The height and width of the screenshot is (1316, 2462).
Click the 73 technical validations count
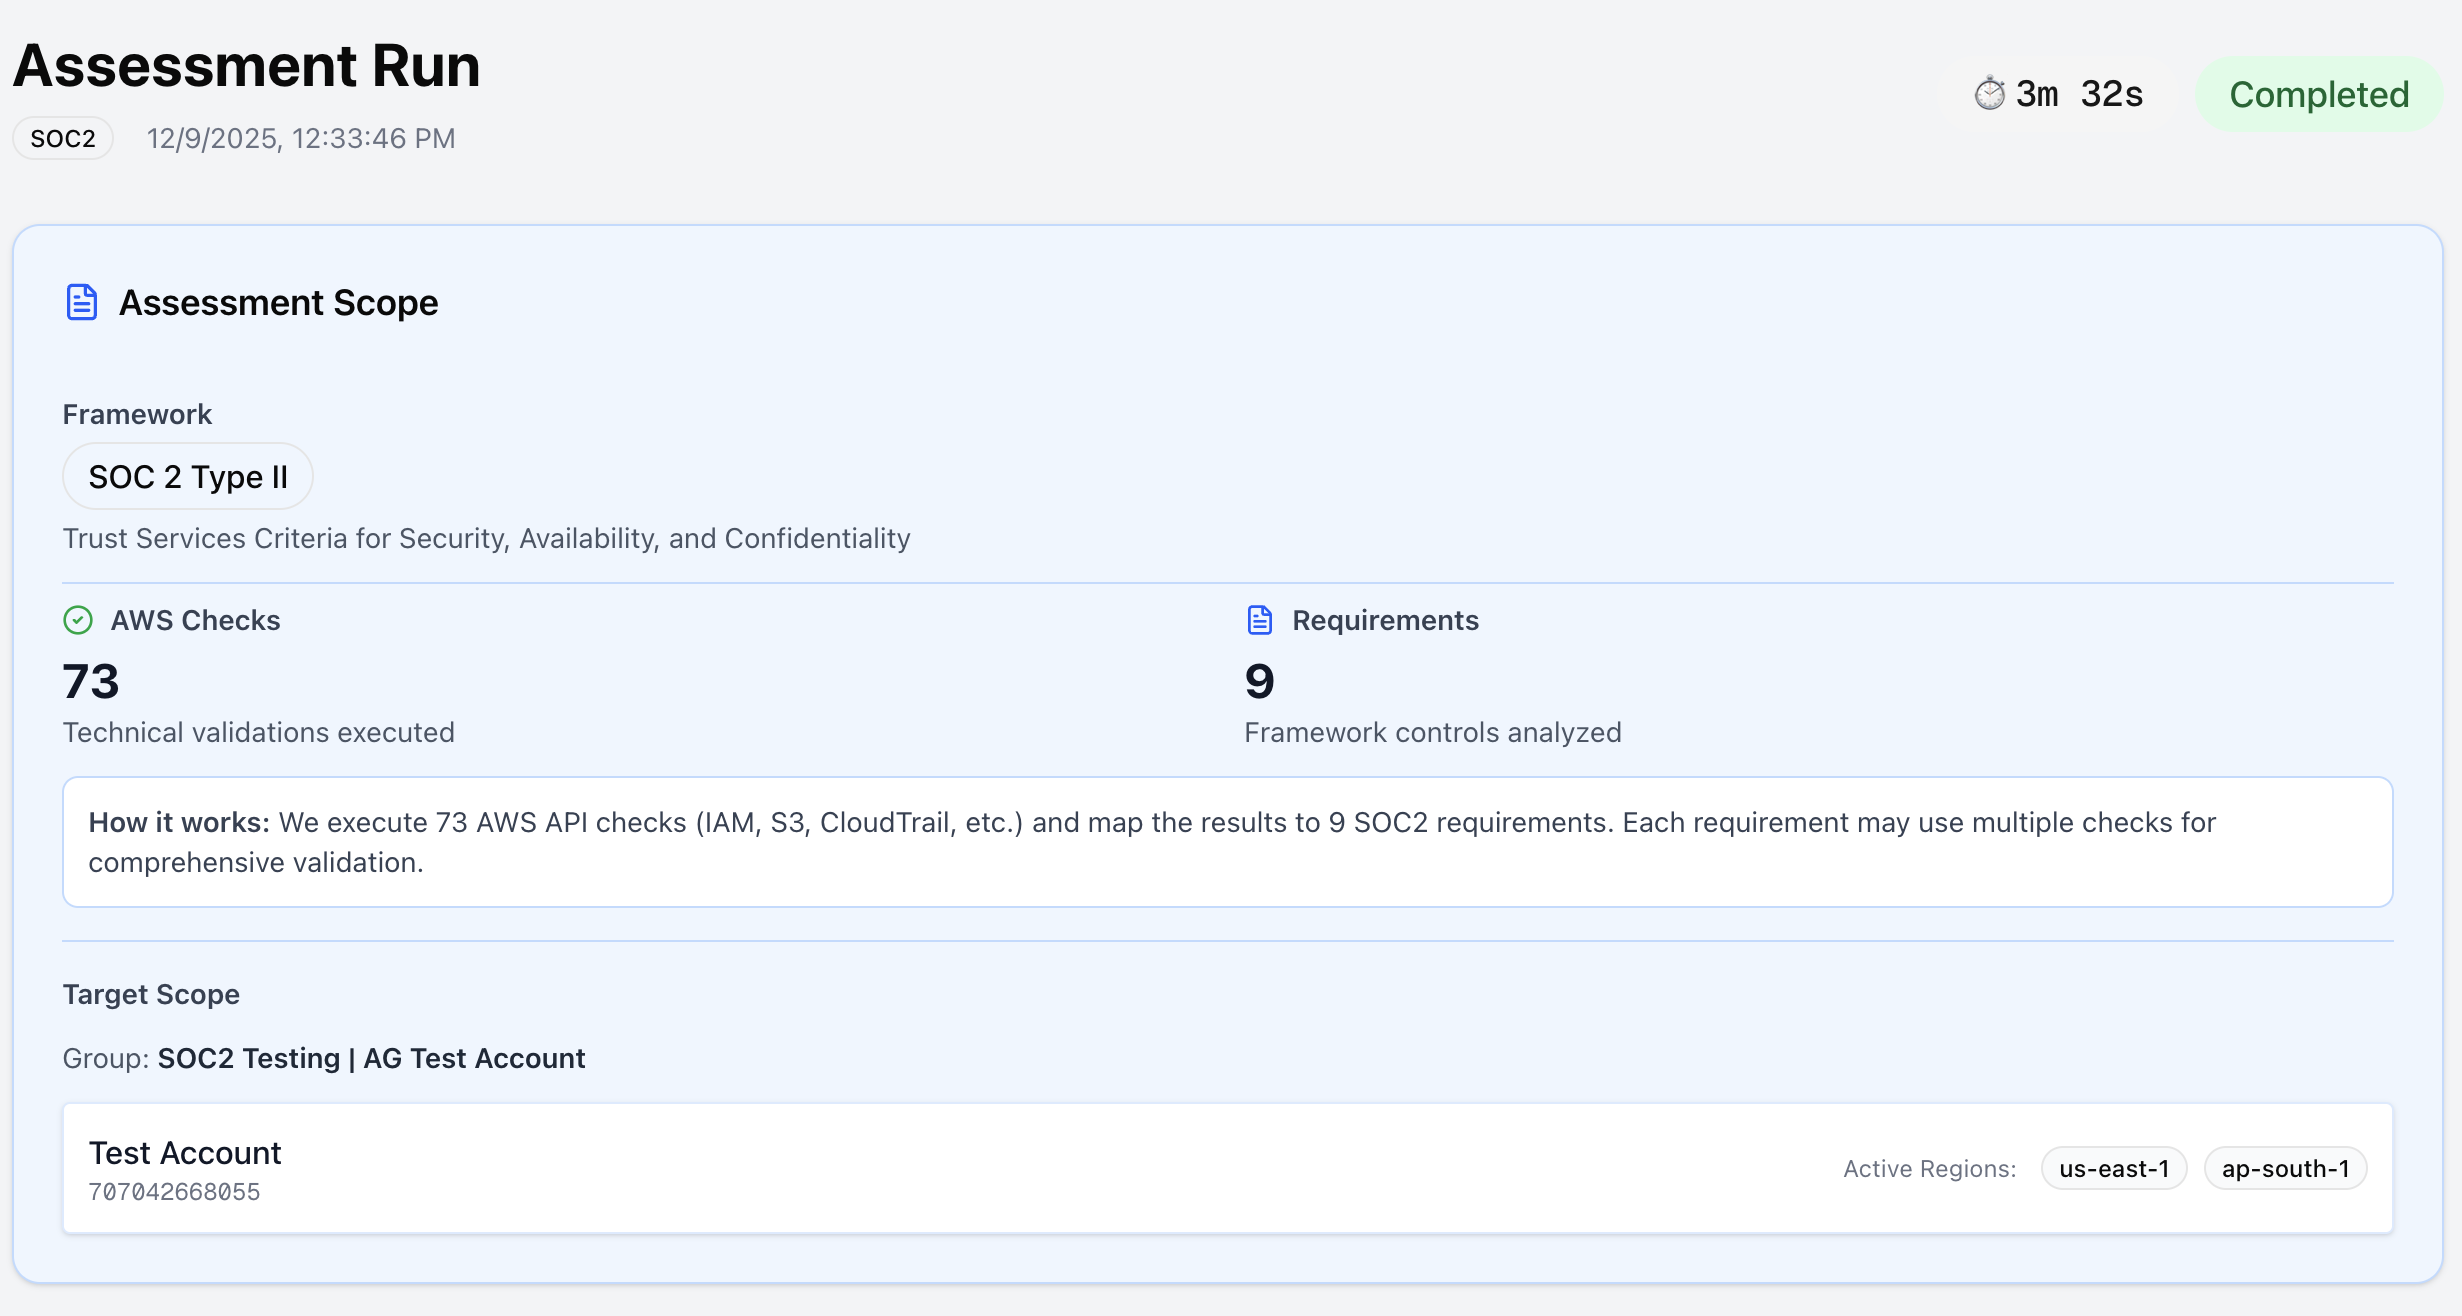pyautogui.click(x=91, y=681)
